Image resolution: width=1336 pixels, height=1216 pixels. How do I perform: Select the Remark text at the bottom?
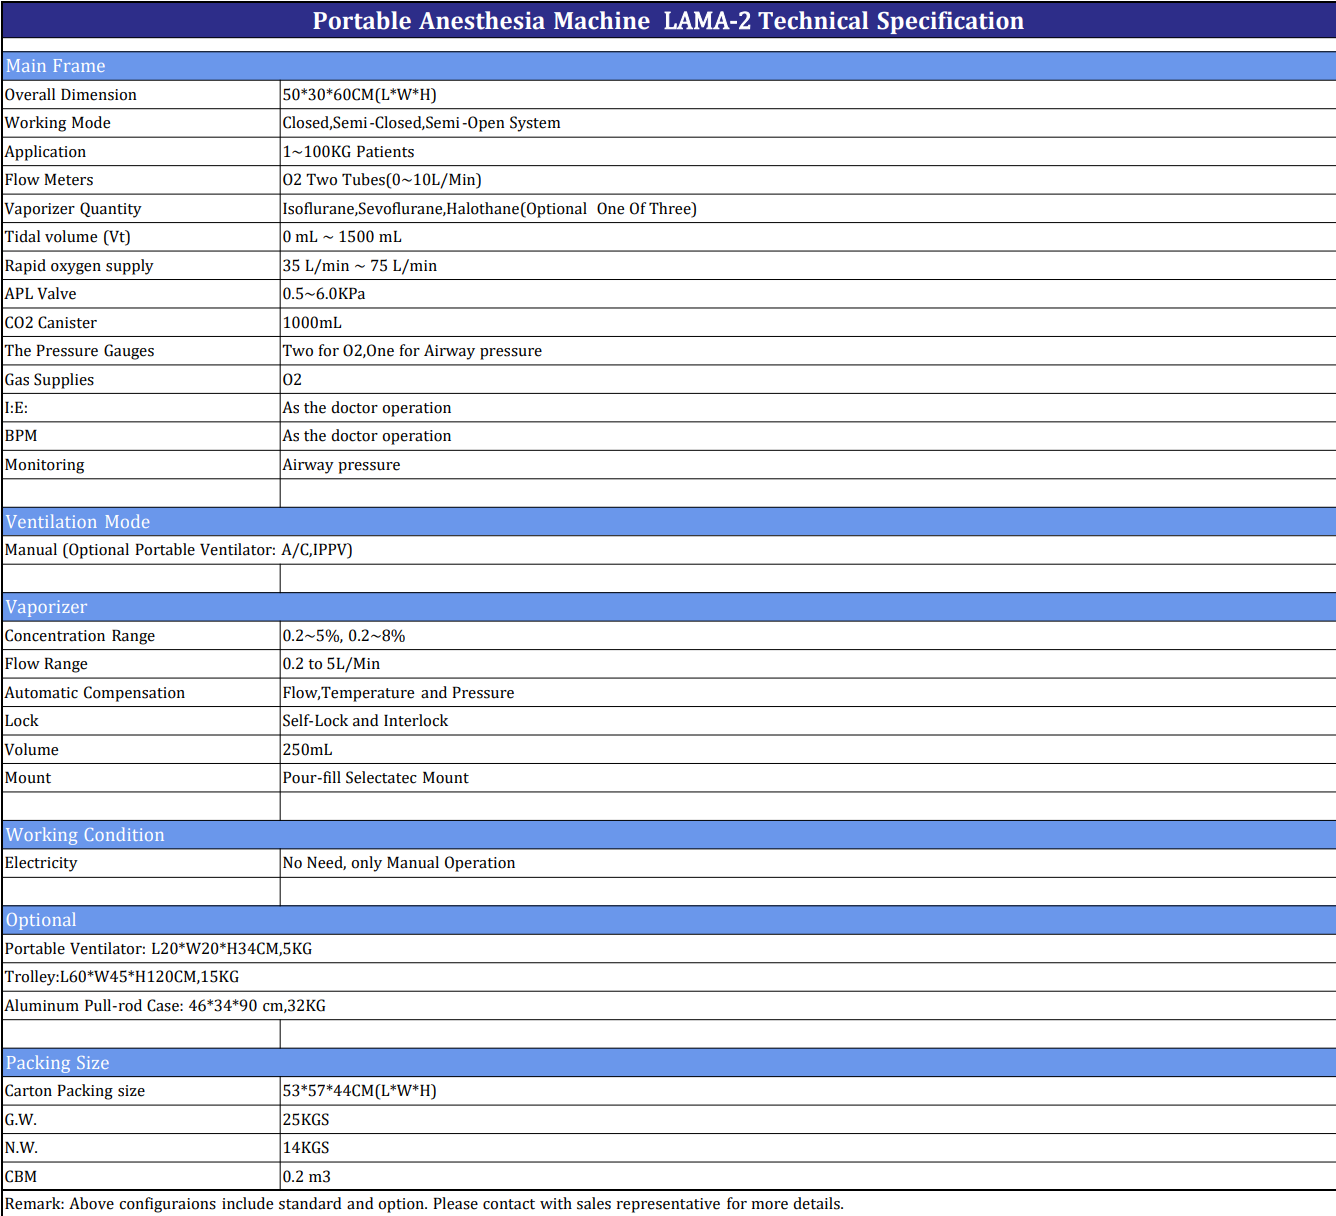point(425,1204)
